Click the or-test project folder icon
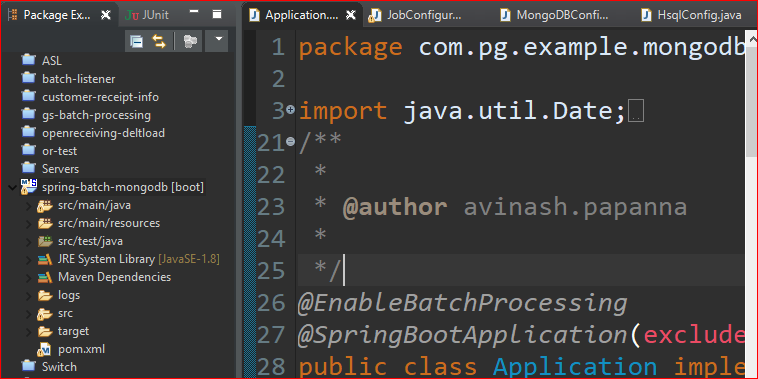Viewport: 758px width, 379px height. pos(29,150)
